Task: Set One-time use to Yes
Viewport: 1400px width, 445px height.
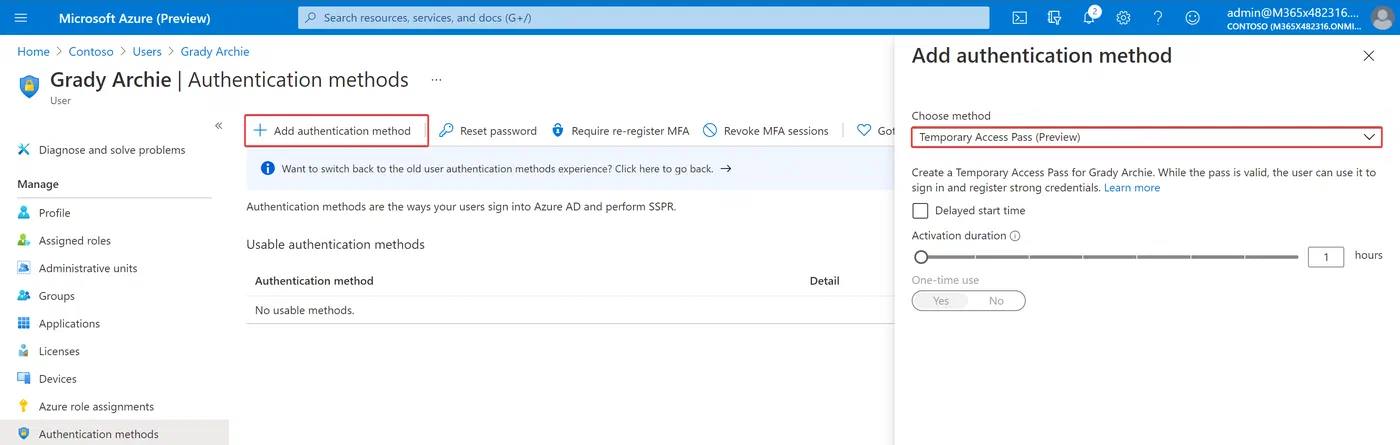Action: point(941,300)
